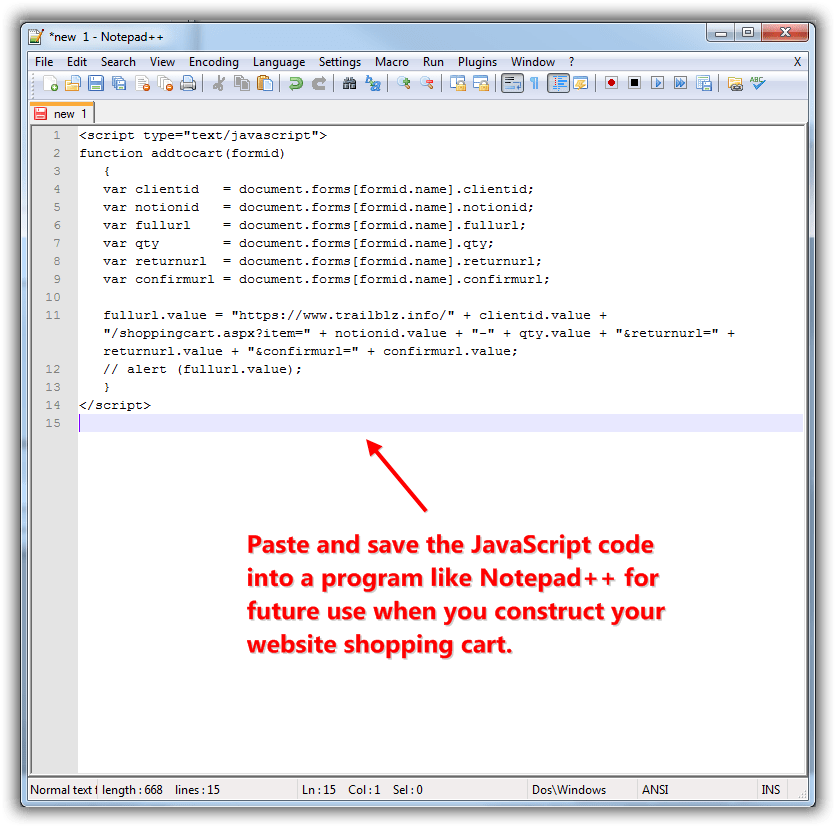Save the document with the Save icon
This screenshot has width=836, height=827.
click(x=96, y=84)
